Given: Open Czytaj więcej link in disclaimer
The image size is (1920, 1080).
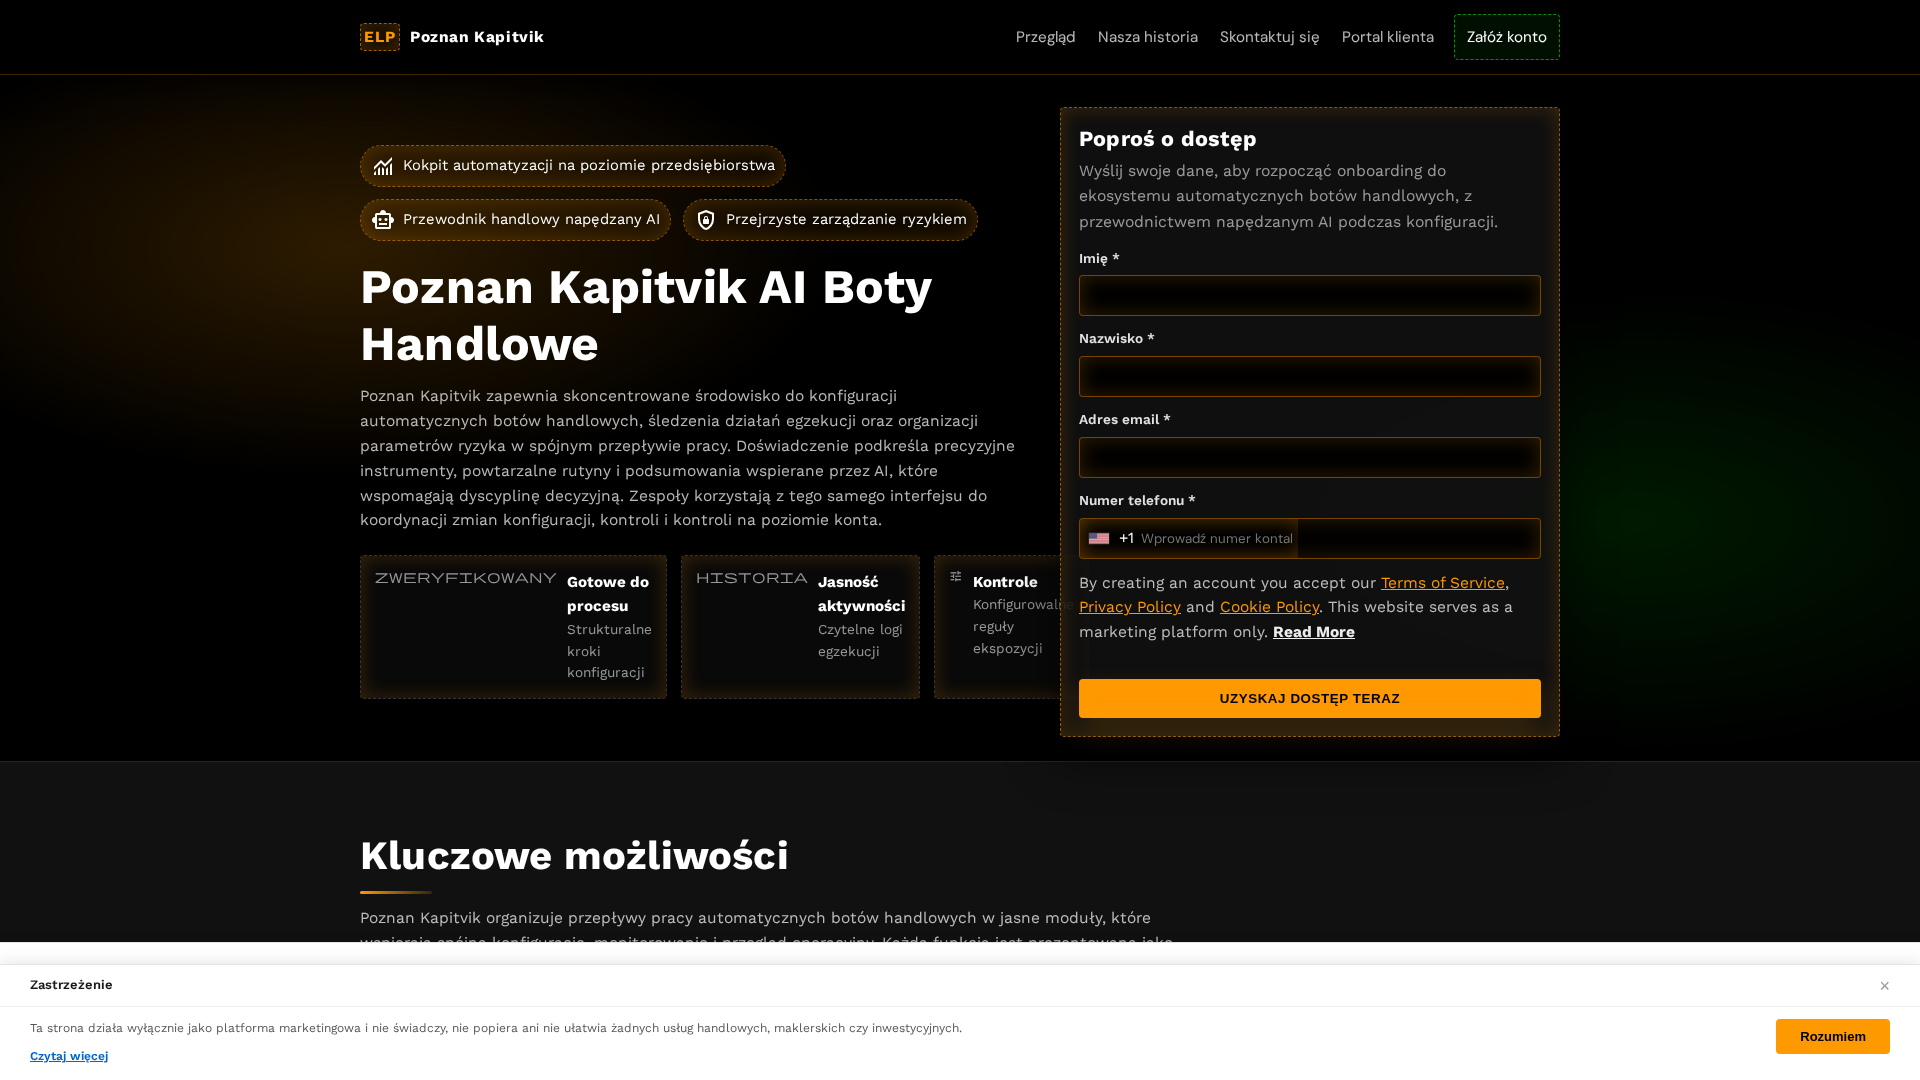Looking at the screenshot, I should (69, 1056).
